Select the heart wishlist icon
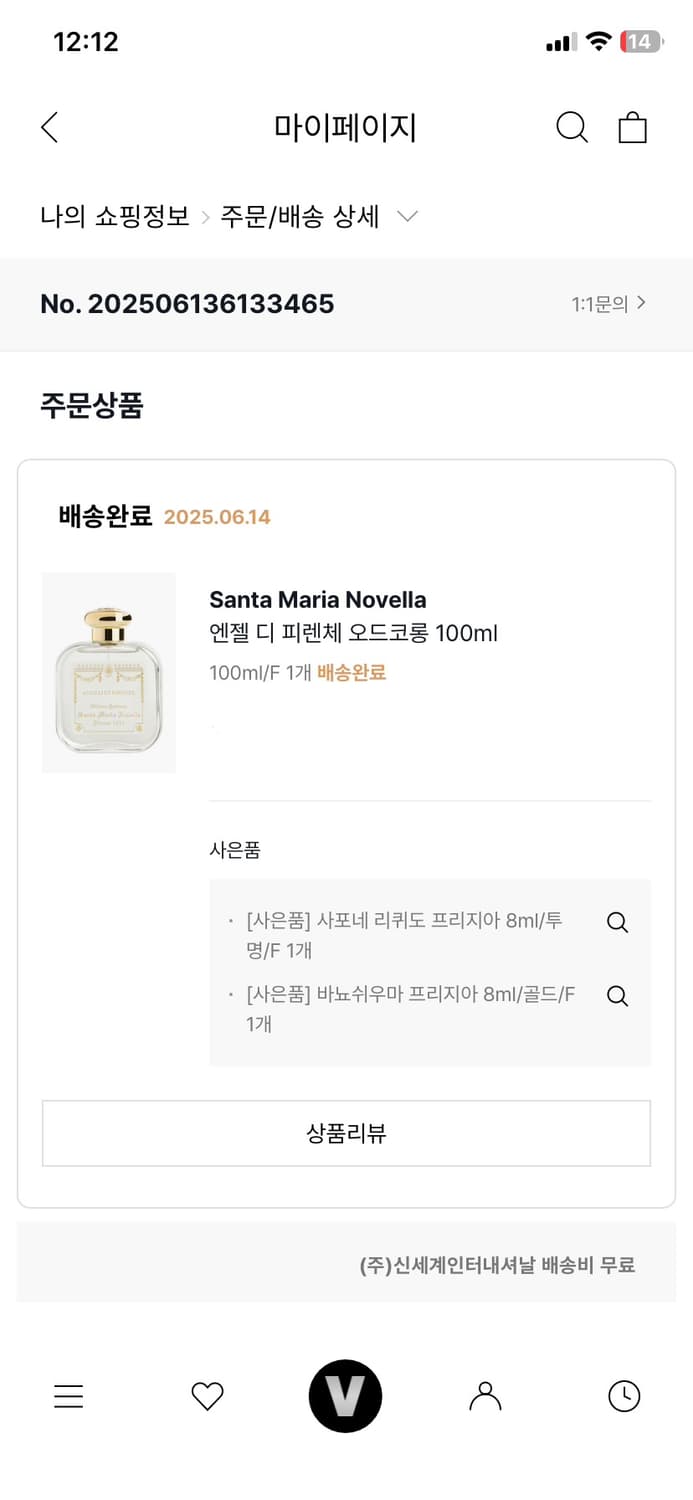The height and width of the screenshot is (1500, 693). 207,1396
